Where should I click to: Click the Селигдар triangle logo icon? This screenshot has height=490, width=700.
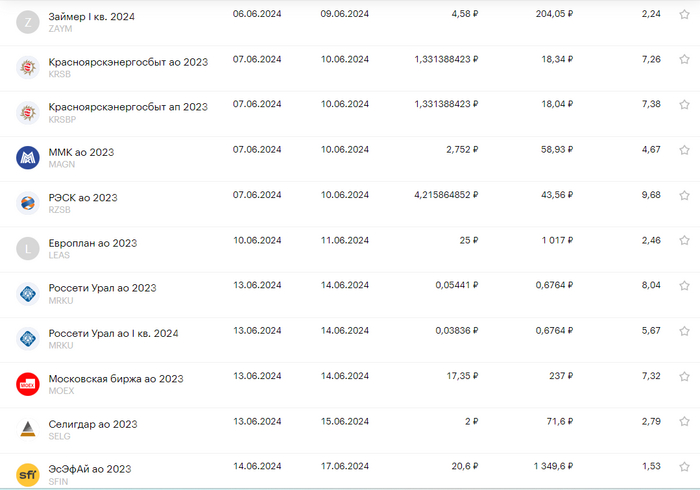[x=28, y=429]
